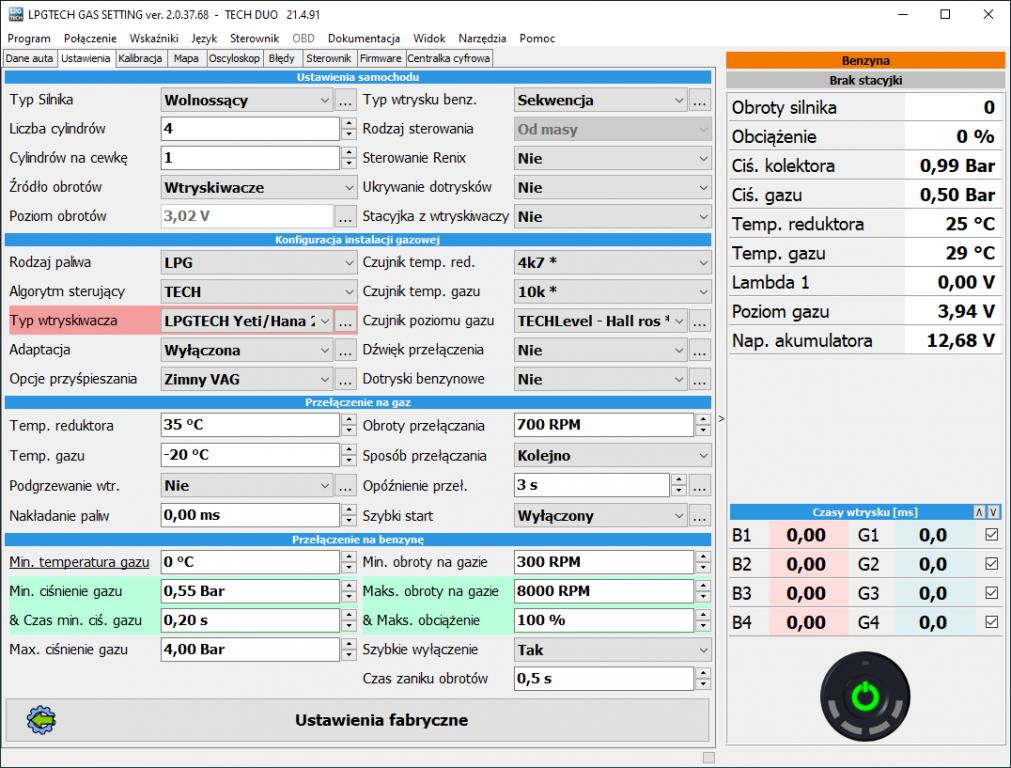Switch to the Centralka cyfrowa tab
This screenshot has width=1011, height=768.
point(449,58)
